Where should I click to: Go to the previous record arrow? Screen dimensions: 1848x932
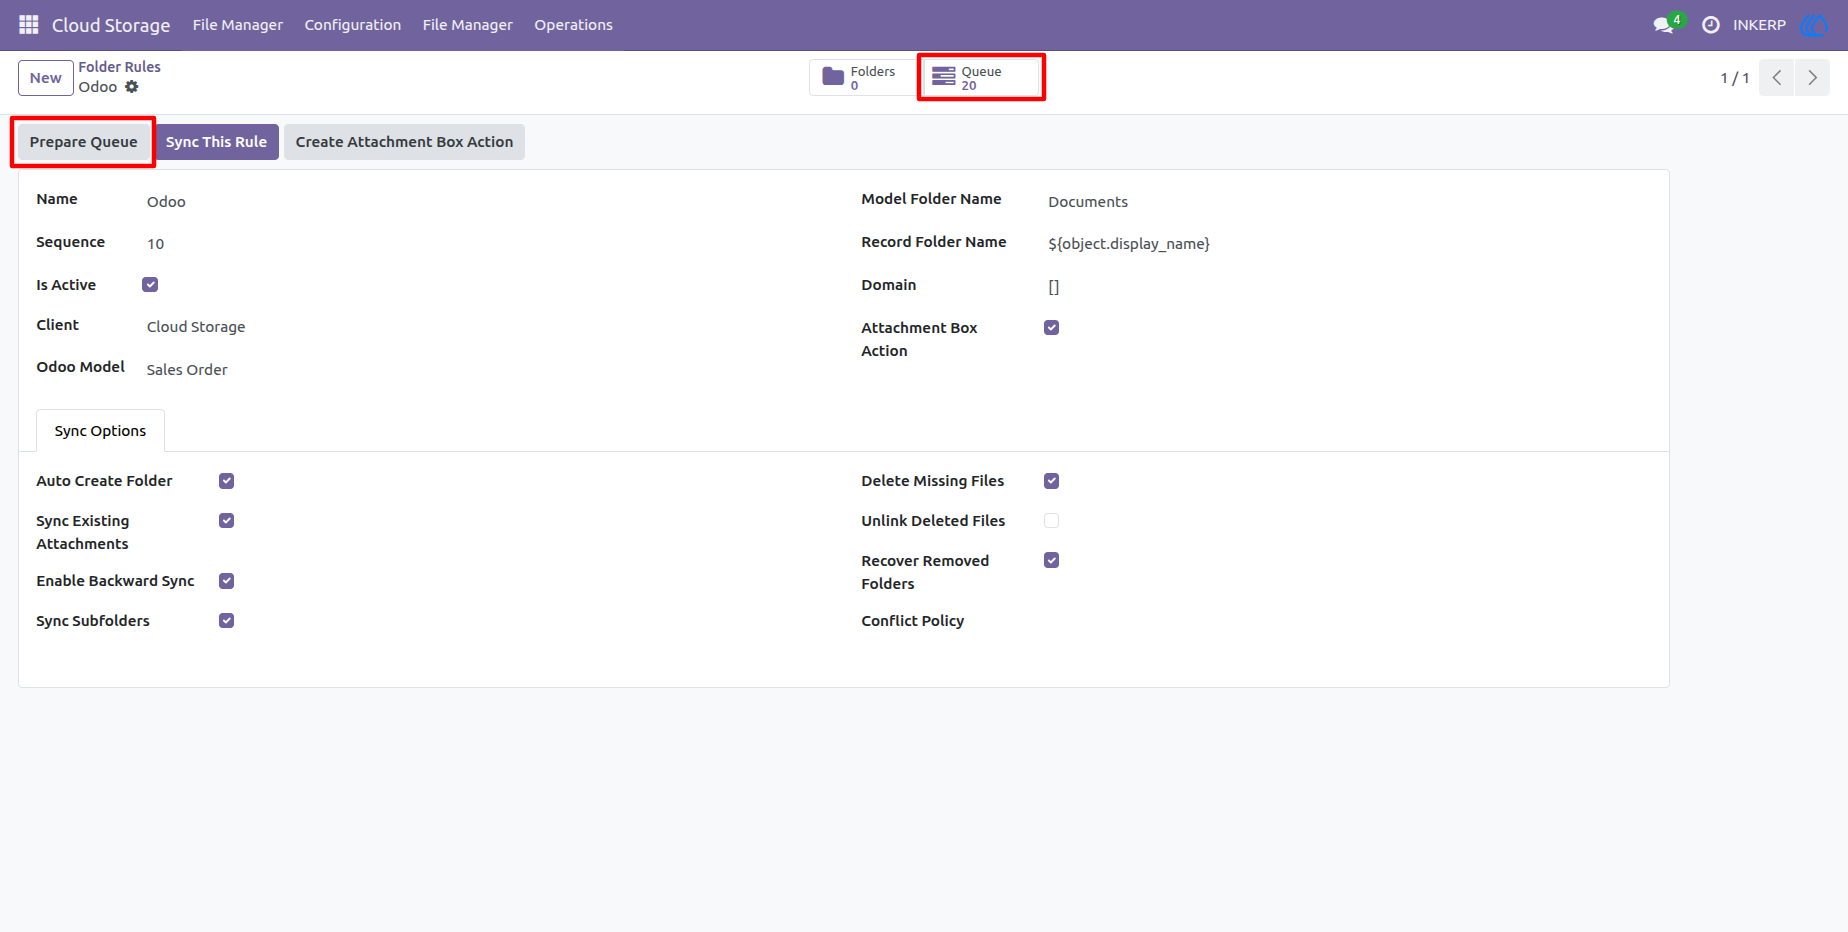click(1777, 78)
